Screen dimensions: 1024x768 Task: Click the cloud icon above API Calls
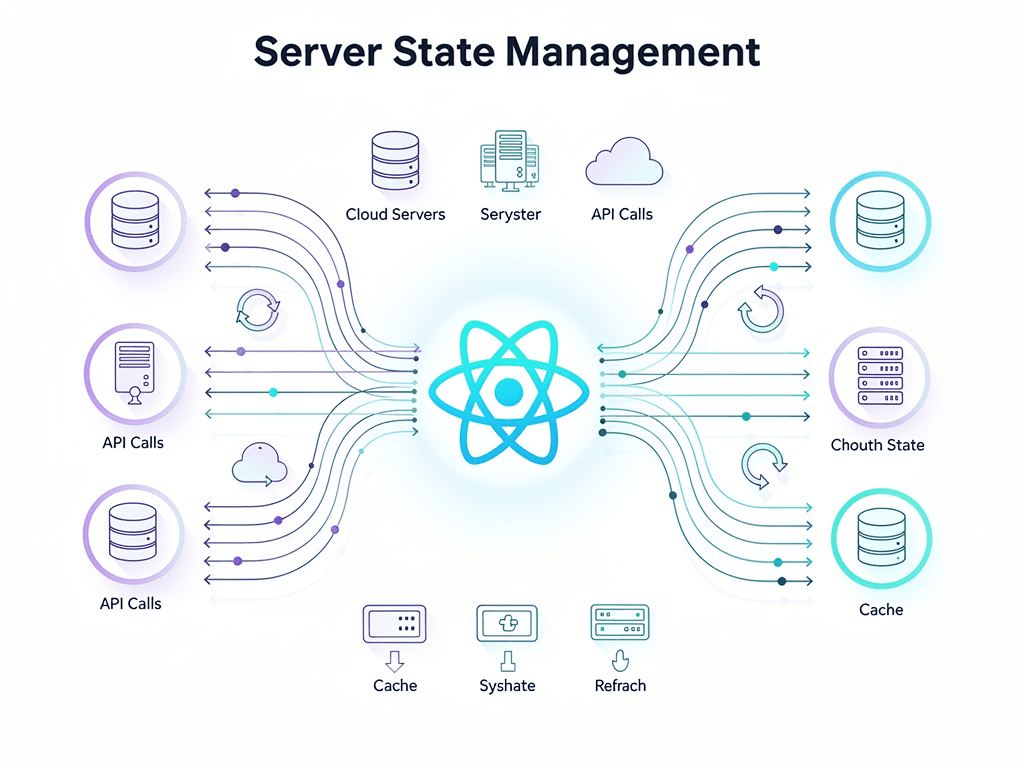(x=624, y=161)
